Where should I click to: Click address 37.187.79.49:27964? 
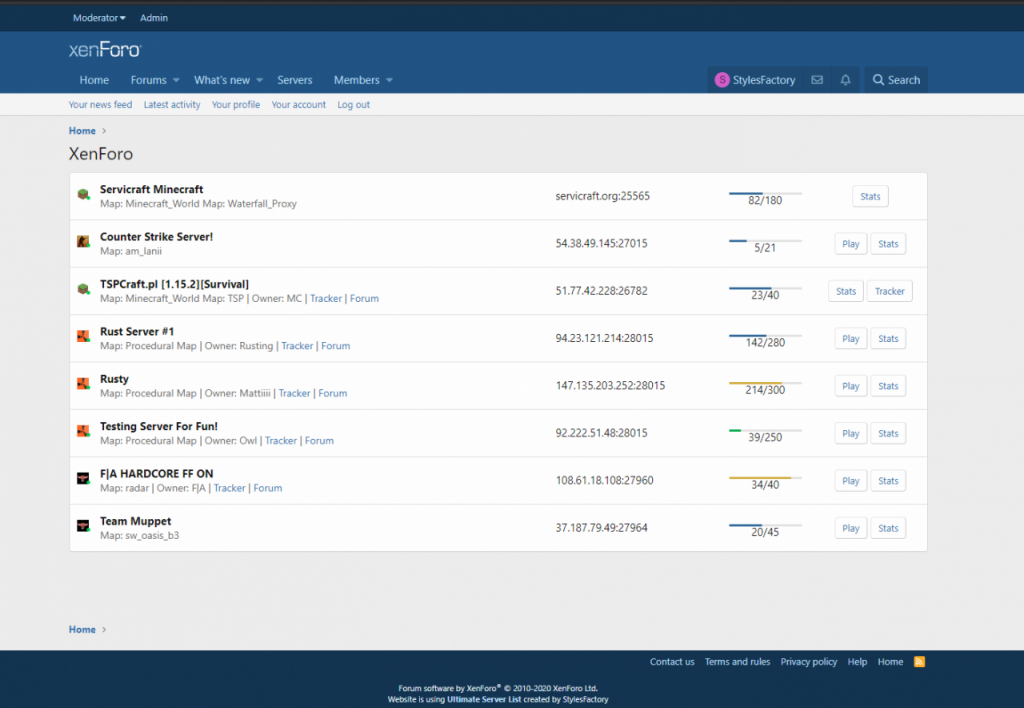point(601,527)
